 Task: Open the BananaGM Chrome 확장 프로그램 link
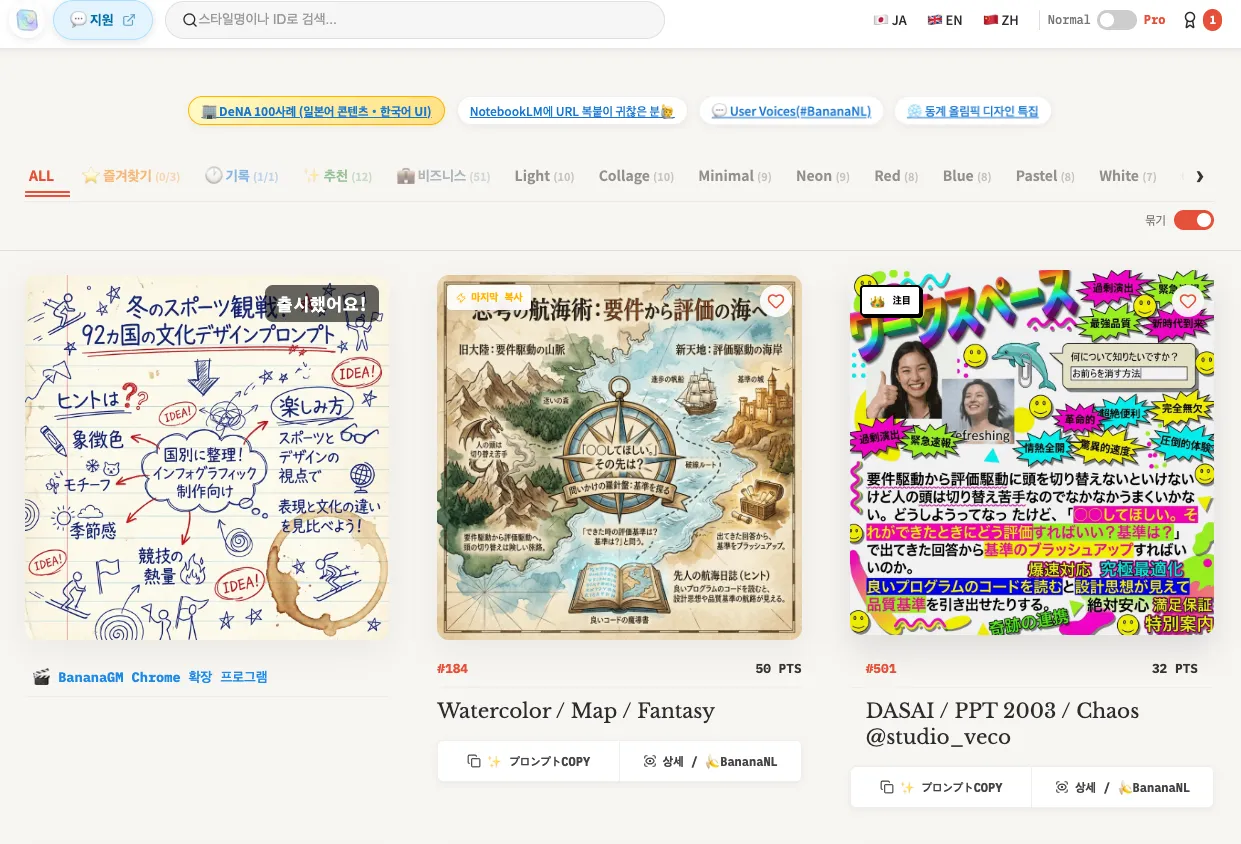click(x=162, y=677)
